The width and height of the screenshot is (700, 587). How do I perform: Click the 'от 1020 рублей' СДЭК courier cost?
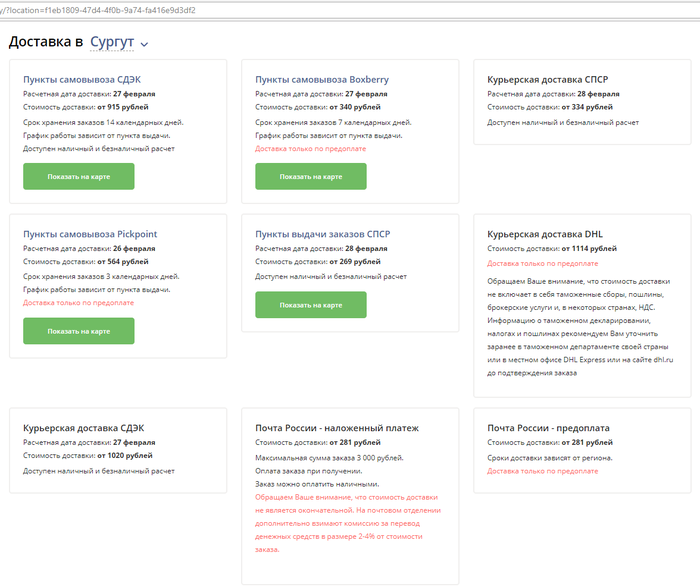coord(125,455)
